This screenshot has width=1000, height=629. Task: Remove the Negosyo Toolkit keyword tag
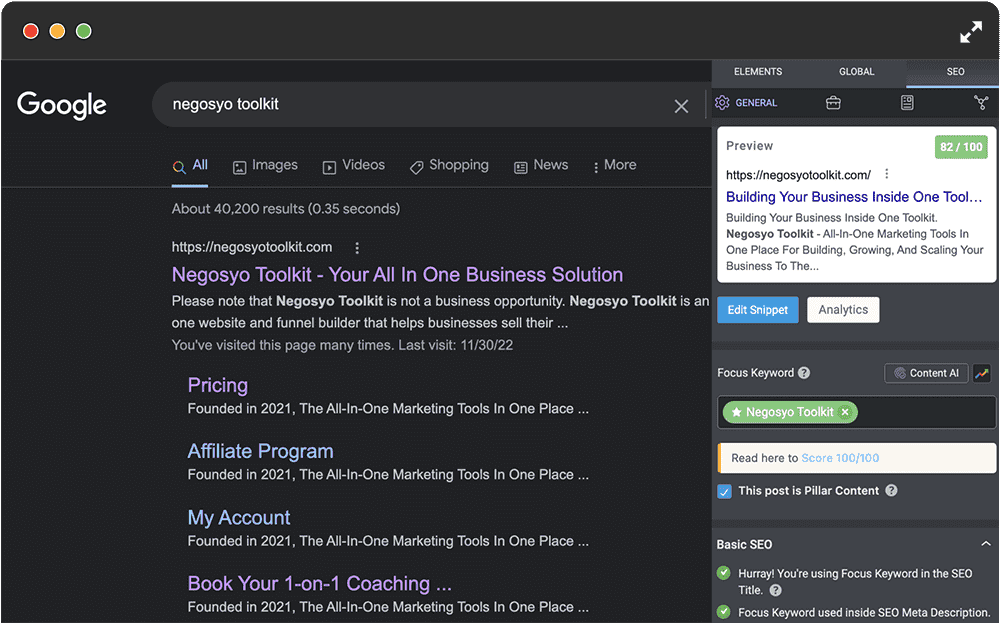pos(845,412)
